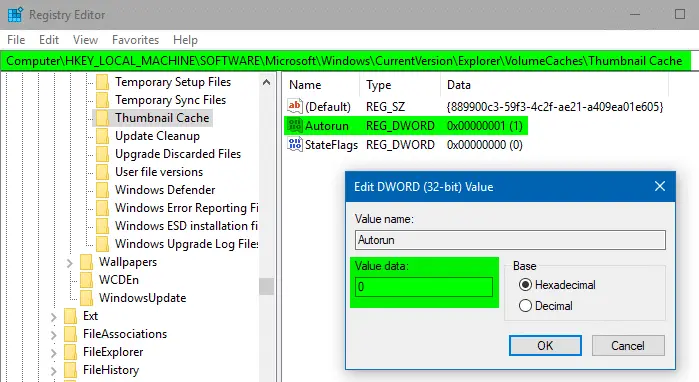The image size is (699, 382).
Task: Click the Update Cleanup folder icon
Action: click(x=103, y=136)
